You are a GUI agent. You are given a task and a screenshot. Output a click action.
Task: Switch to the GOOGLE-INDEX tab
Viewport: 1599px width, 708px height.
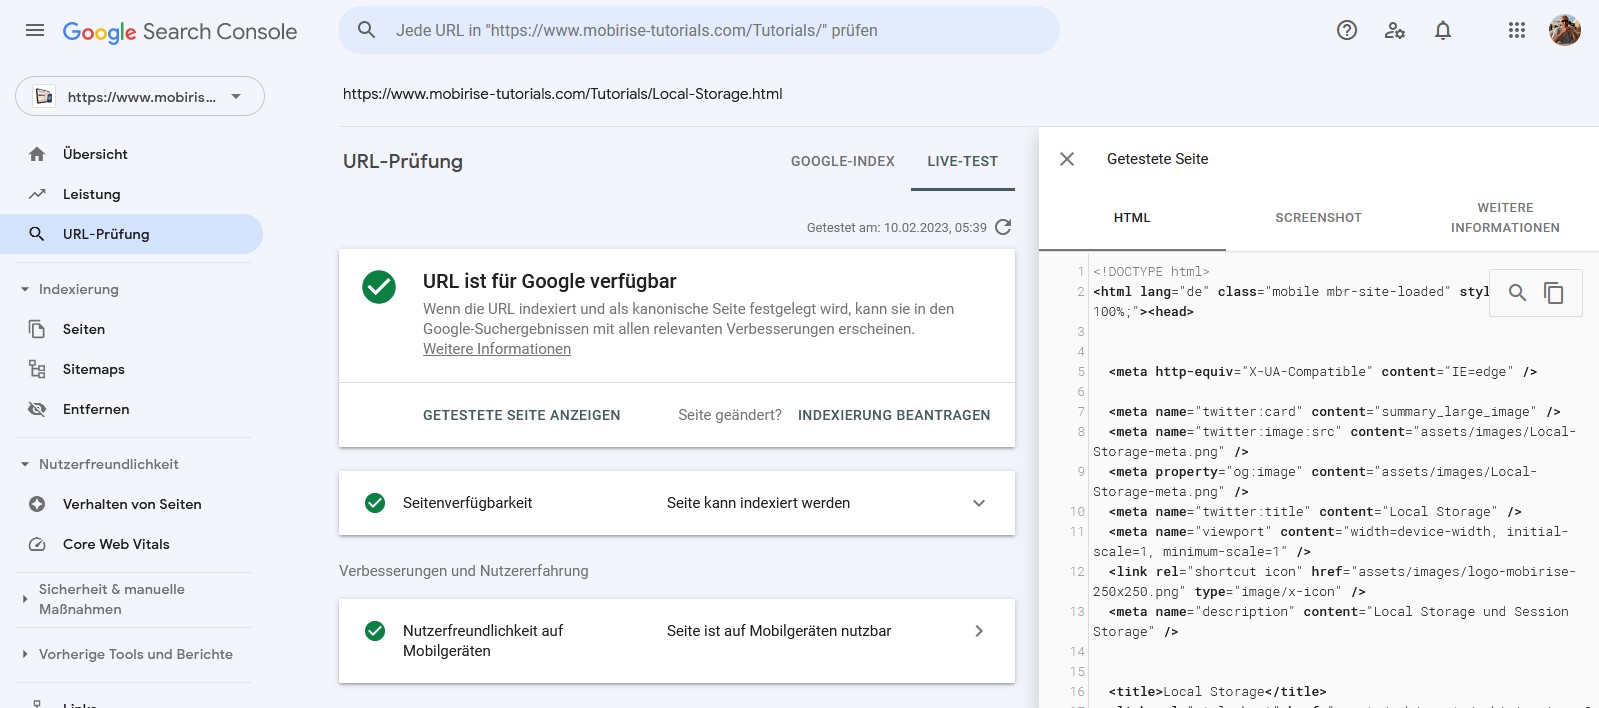[842, 161]
